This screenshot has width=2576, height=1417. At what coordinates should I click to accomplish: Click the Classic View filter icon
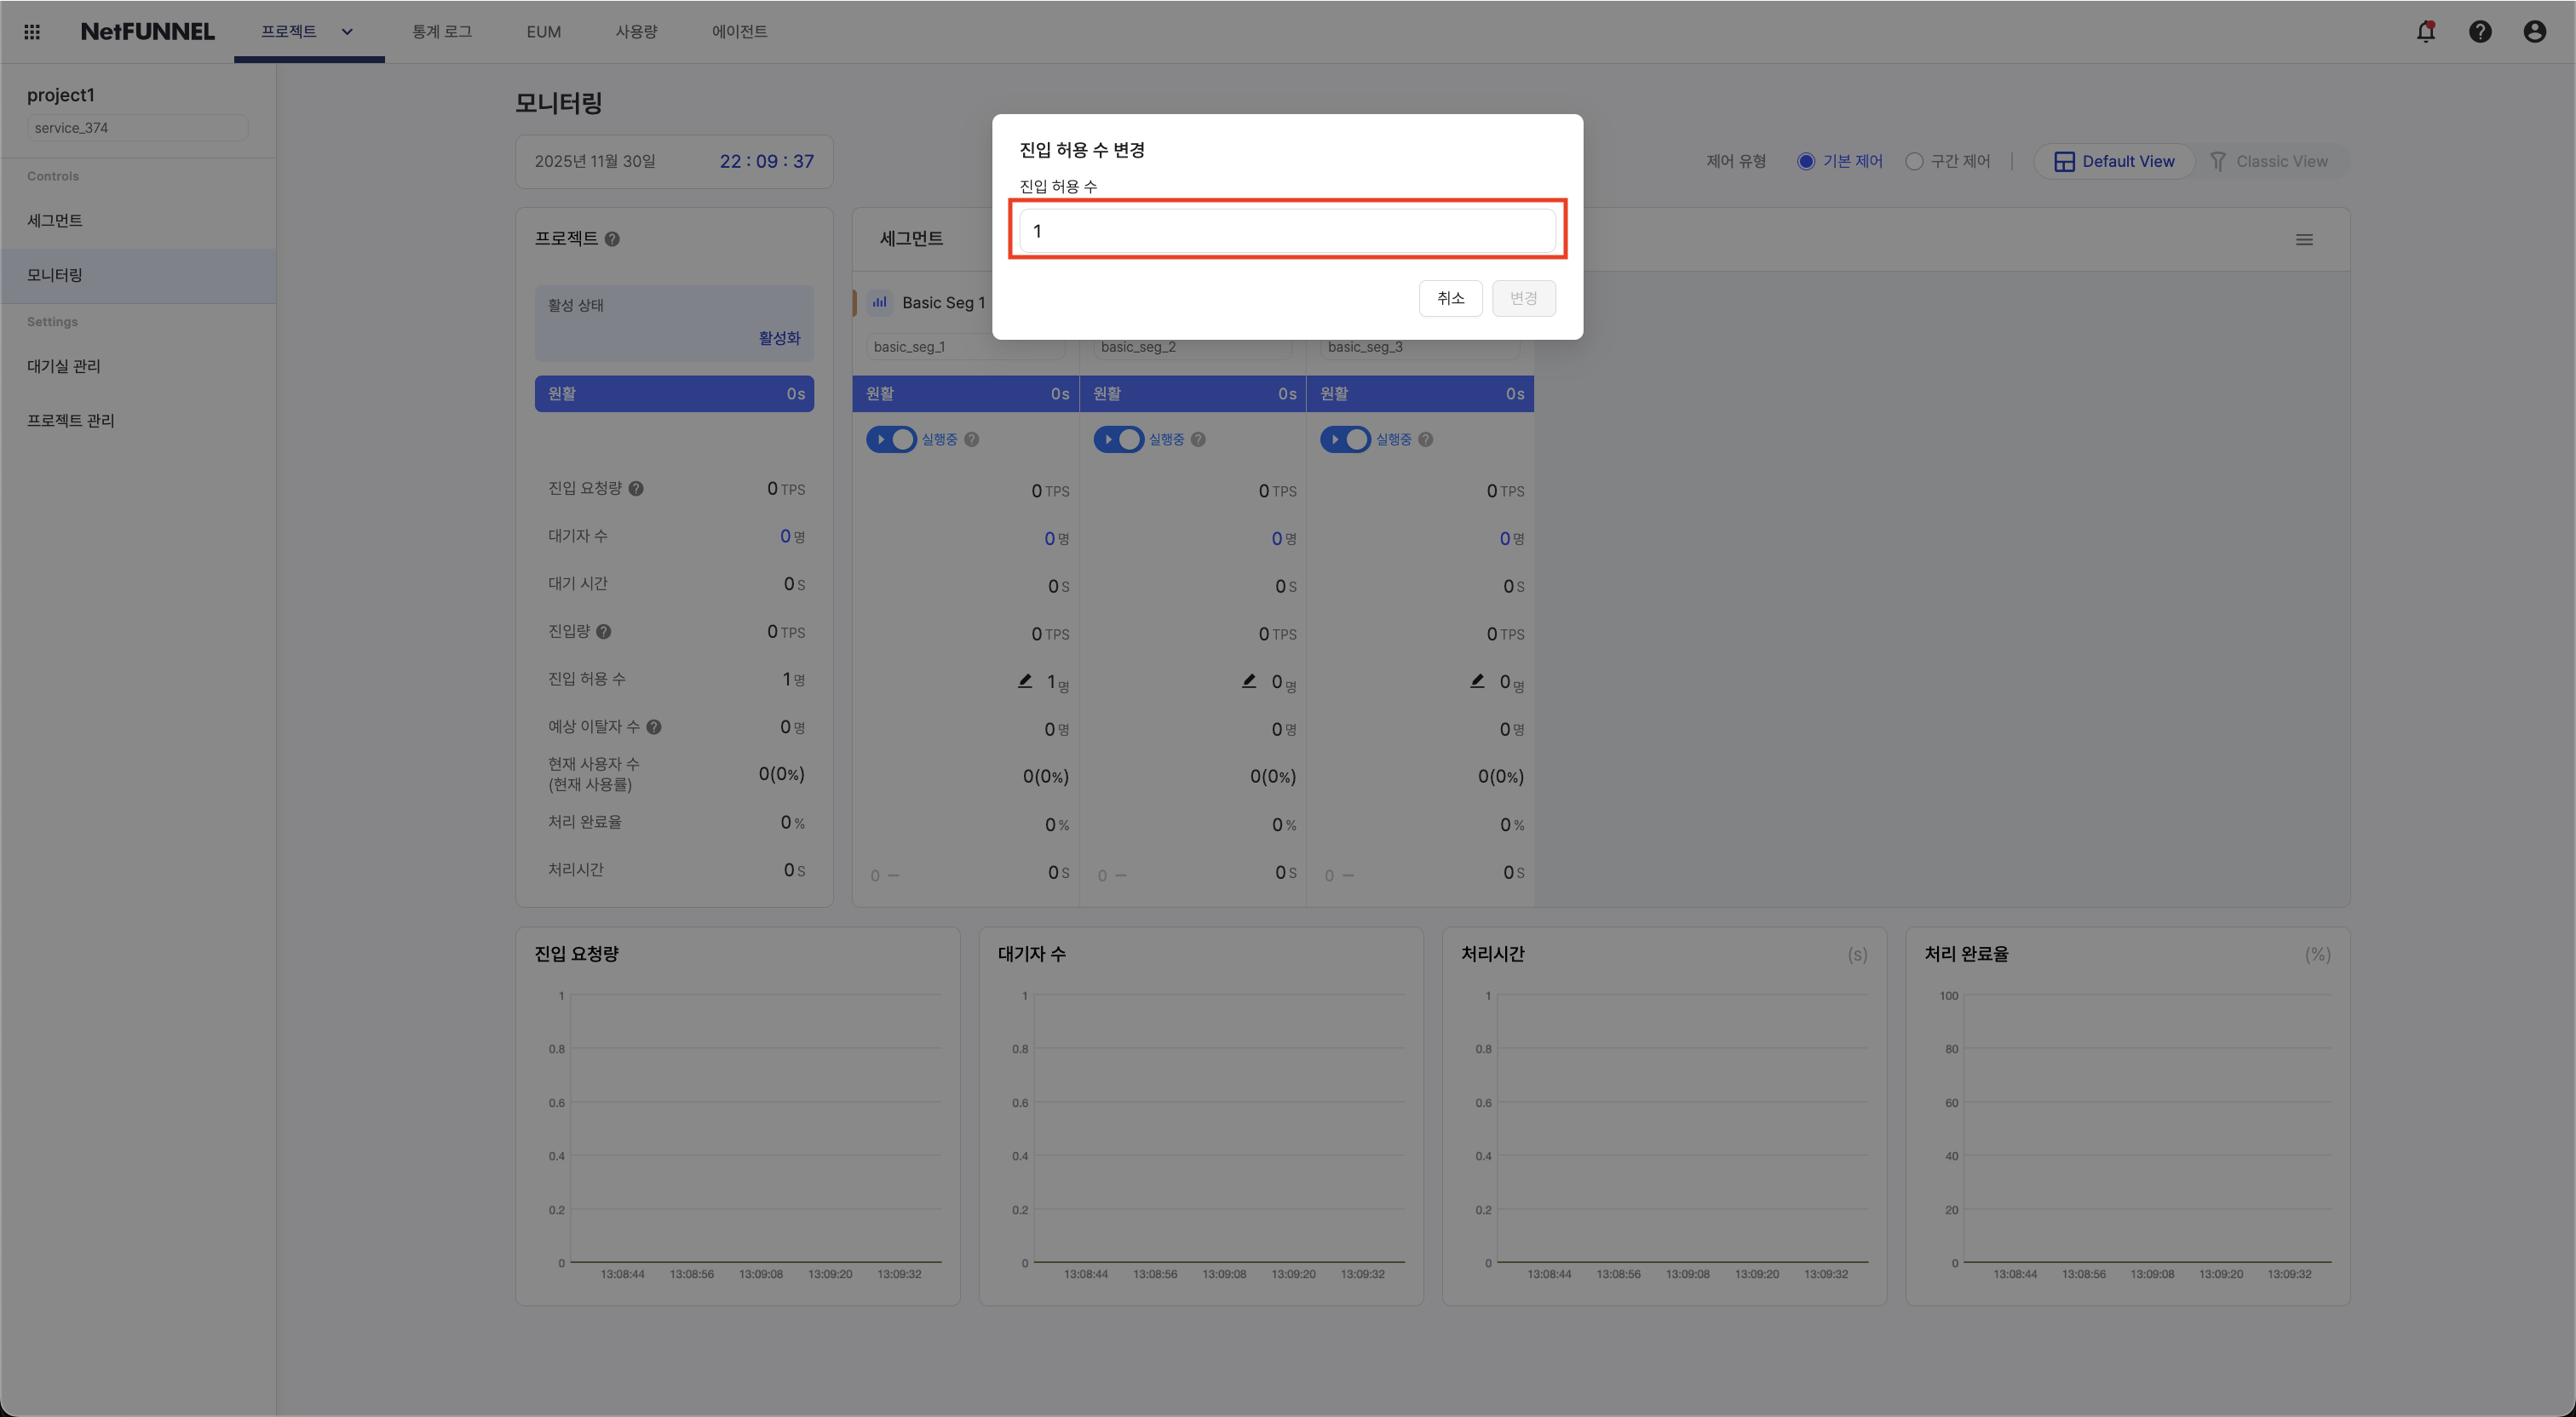coord(2218,161)
